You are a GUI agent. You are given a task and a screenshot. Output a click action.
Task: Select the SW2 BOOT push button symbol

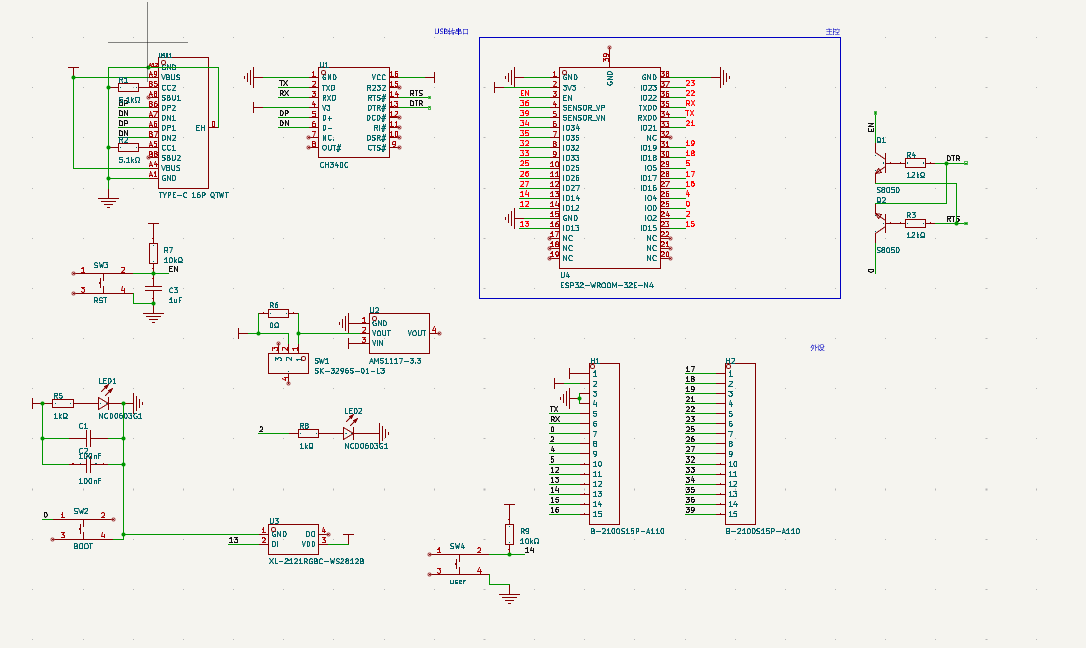pyautogui.click(x=81, y=526)
